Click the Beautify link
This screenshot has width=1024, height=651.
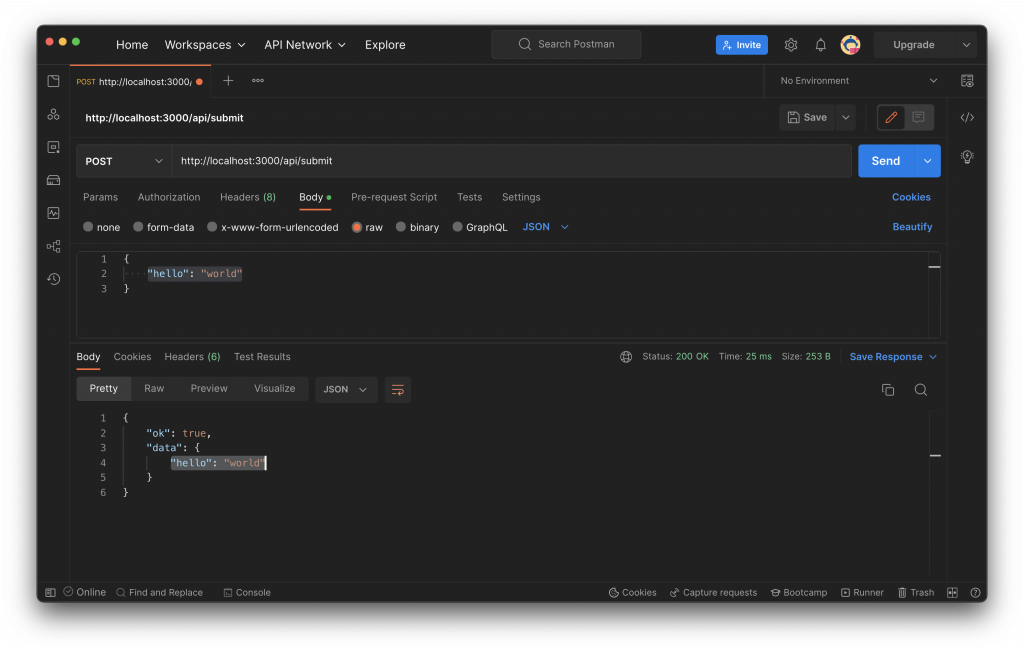tap(912, 227)
